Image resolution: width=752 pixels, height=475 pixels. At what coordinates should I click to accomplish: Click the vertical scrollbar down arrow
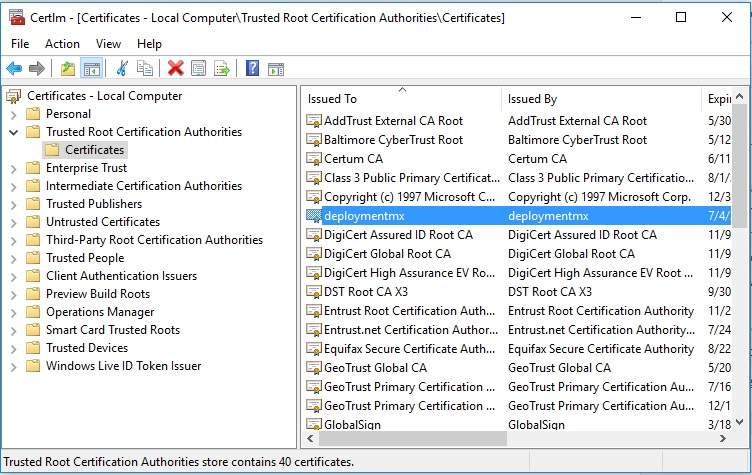point(740,424)
